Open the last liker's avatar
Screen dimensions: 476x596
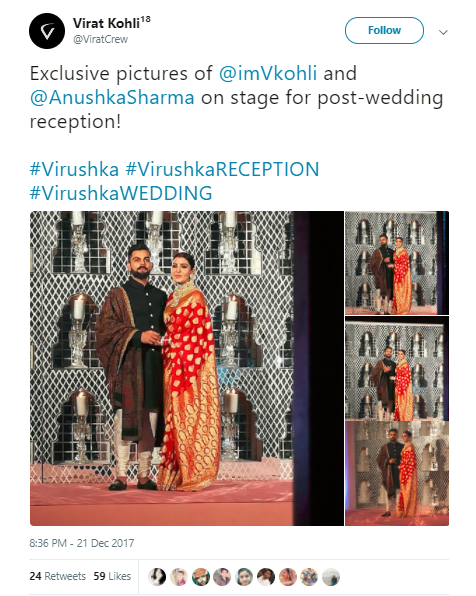[331, 577]
